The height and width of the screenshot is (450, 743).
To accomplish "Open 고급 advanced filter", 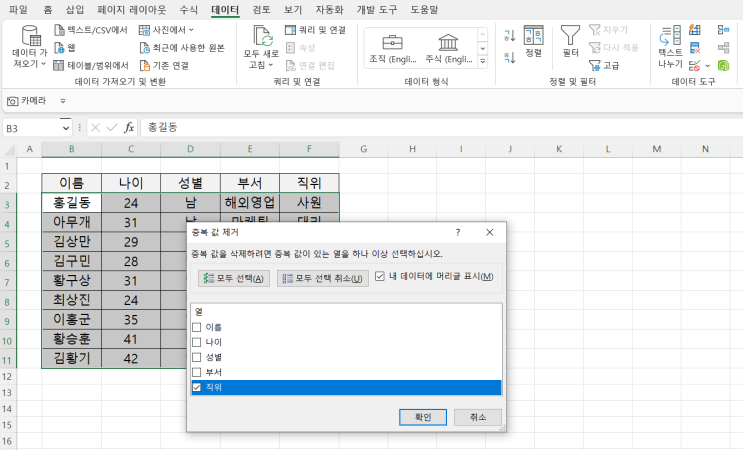I will coord(604,65).
